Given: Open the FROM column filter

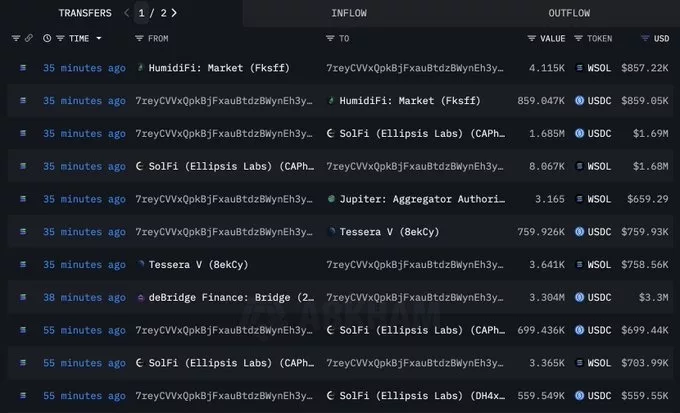Looking at the screenshot, I should [x=139, y=38].
